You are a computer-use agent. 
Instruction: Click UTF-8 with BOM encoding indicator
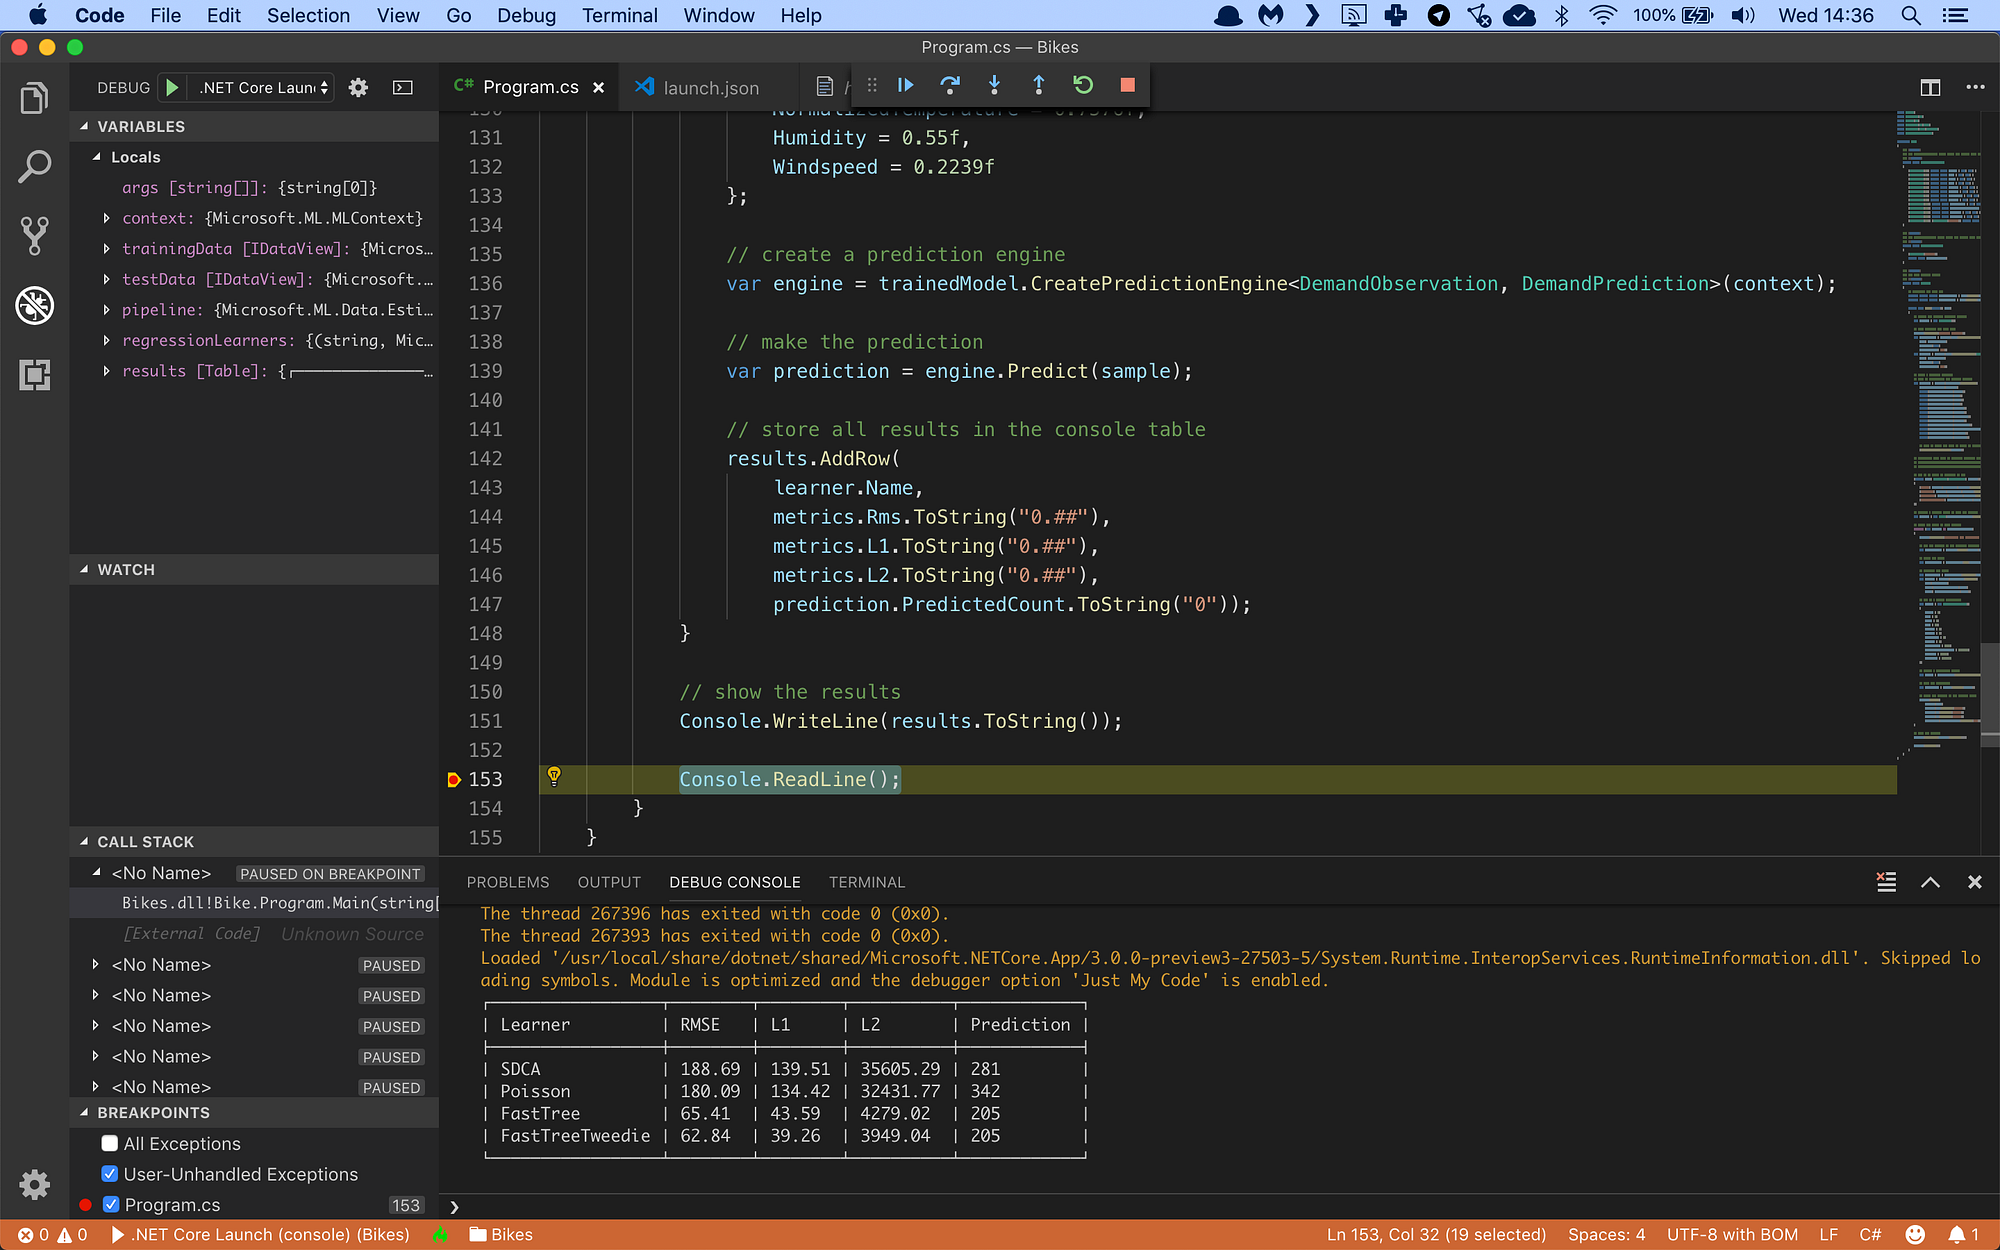[x=1732, y=1234]
